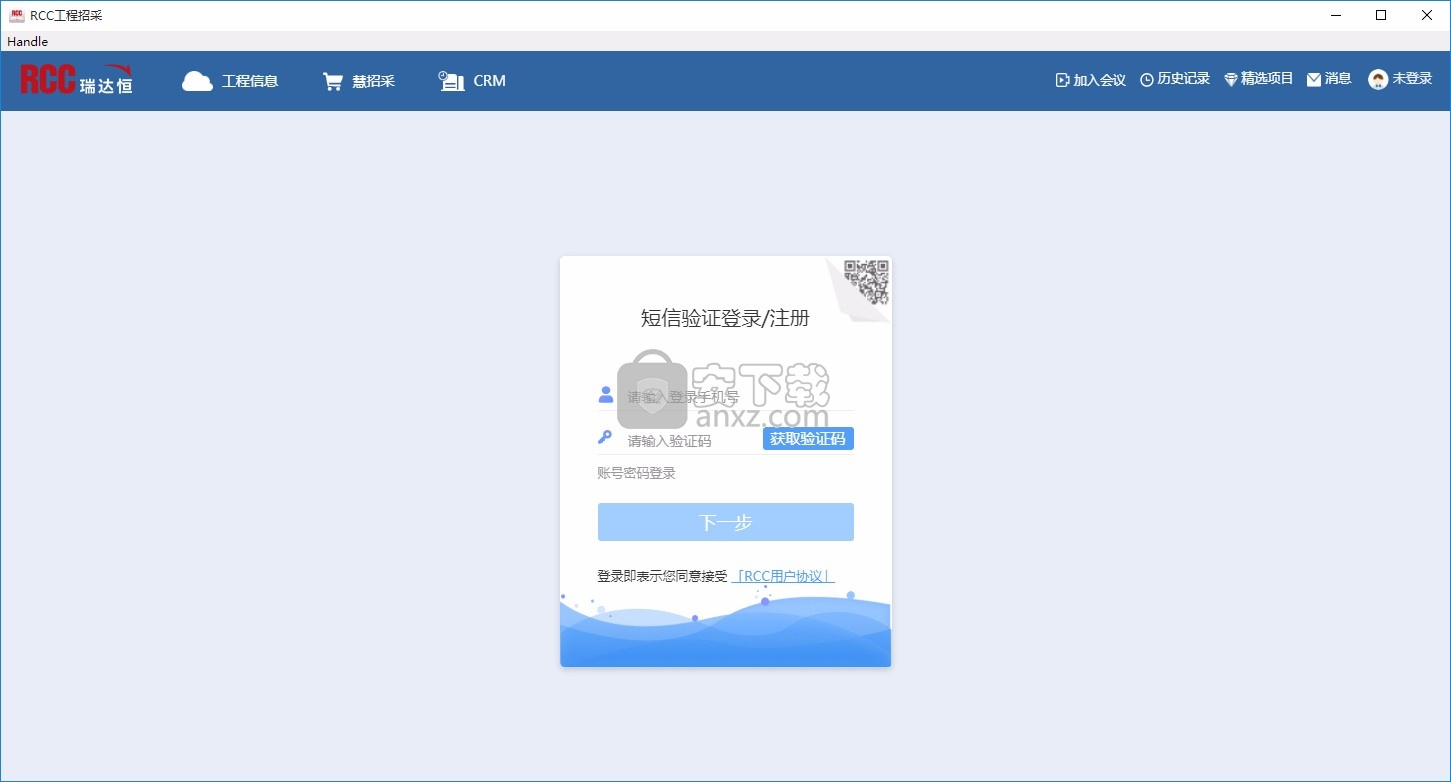This screenshot has height=782, width=1451.
Task: Open the RCC用户协议 link
Action: pyautogui.click(x=783, y=576)
